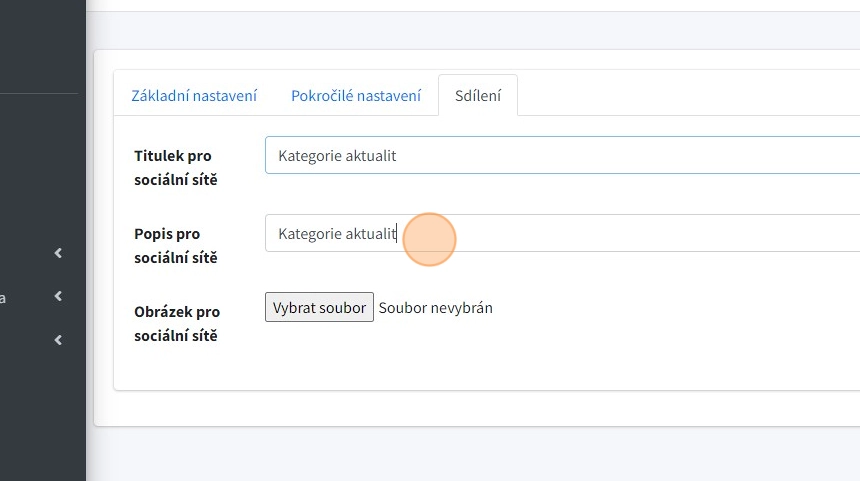Select the Sdílení tab
The height and width of the screenshot is (481, 860).
pos(478,96)
